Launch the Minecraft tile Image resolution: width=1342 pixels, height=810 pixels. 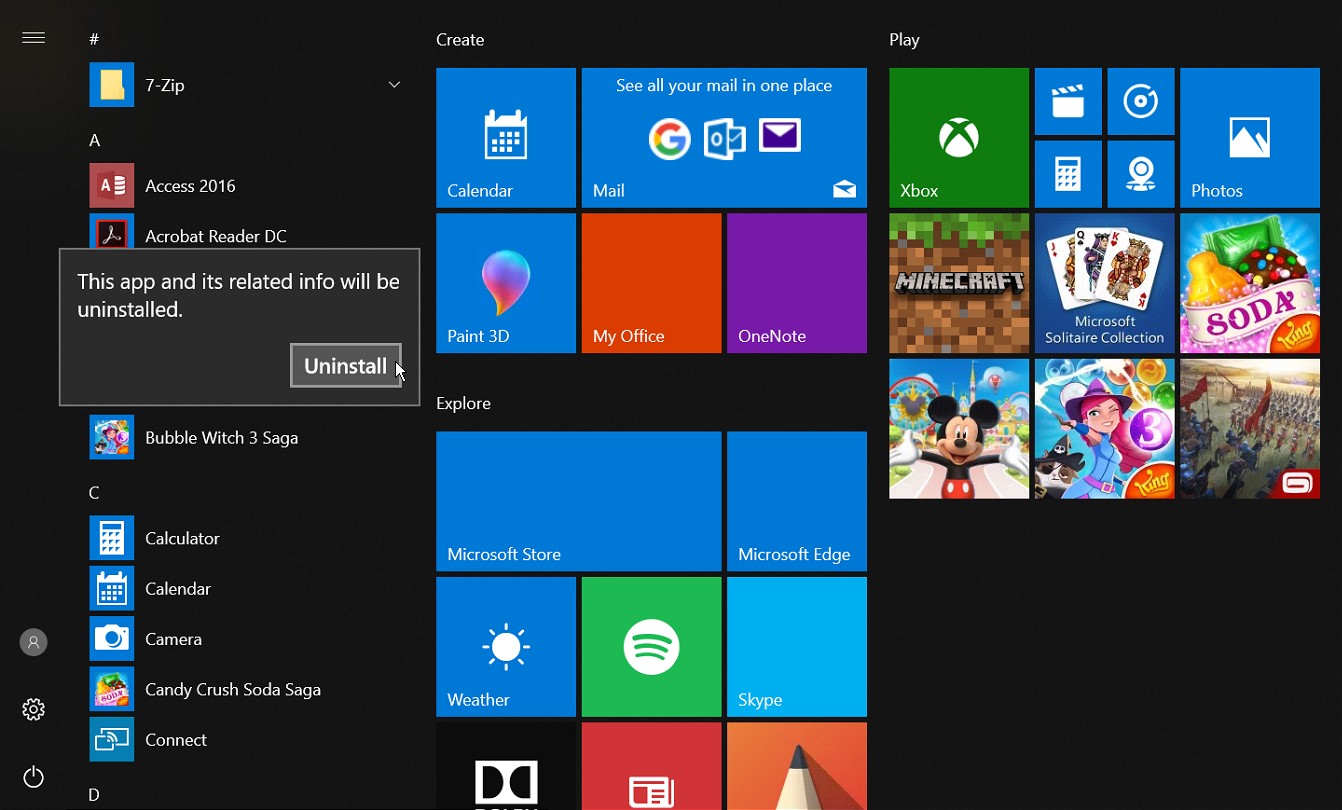coord(959,283)
